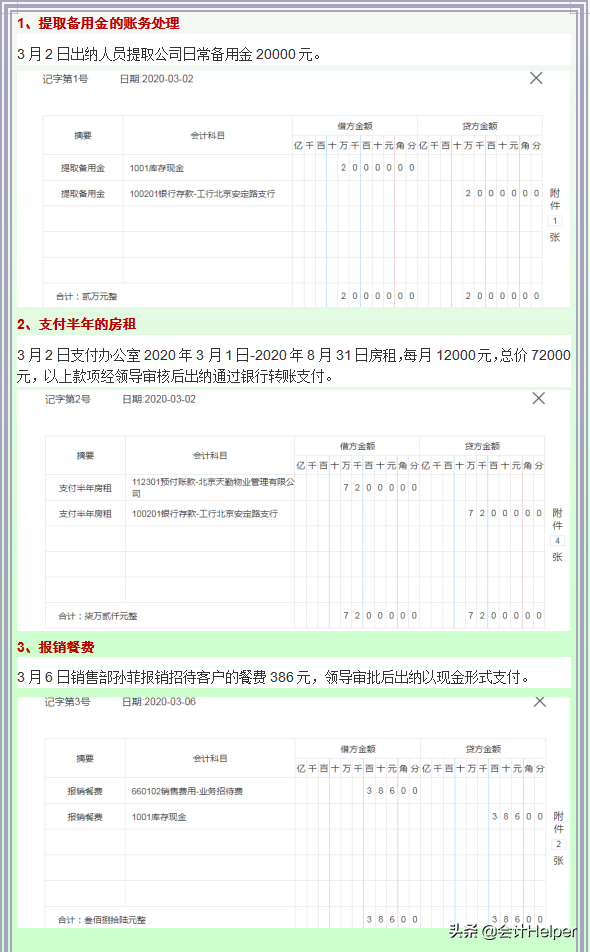The image size is (590, 952).
Task: Click summary 支付半年房租 in the 100201银行存款 row
Action: [x=85, y=514]
